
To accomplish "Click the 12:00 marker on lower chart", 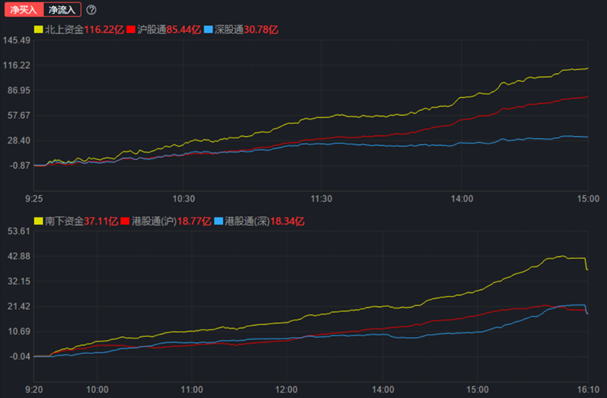I will 286,389.
